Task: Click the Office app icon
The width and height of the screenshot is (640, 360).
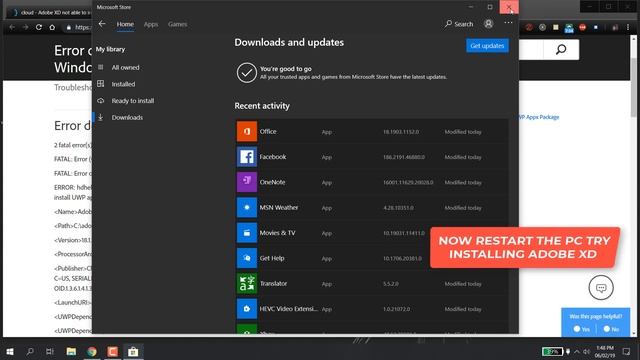Action: tap(247, 131)
